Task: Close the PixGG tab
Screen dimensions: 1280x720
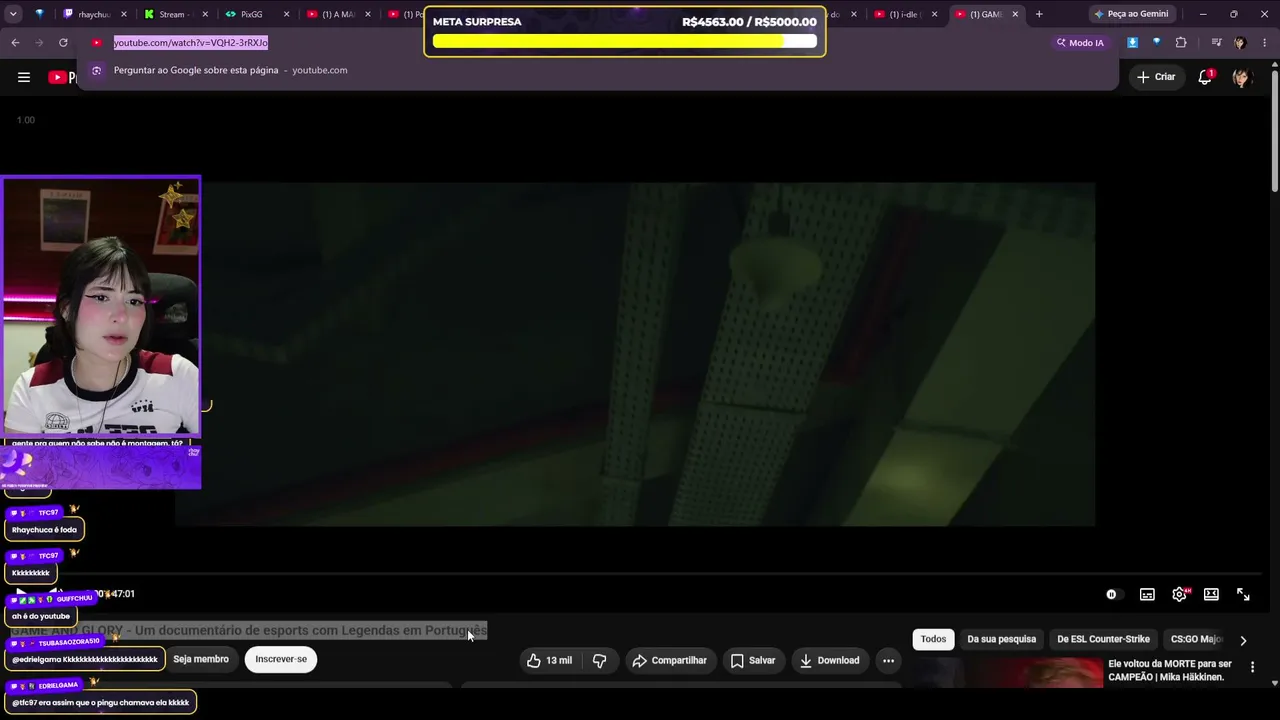Action: coord(286,14)
